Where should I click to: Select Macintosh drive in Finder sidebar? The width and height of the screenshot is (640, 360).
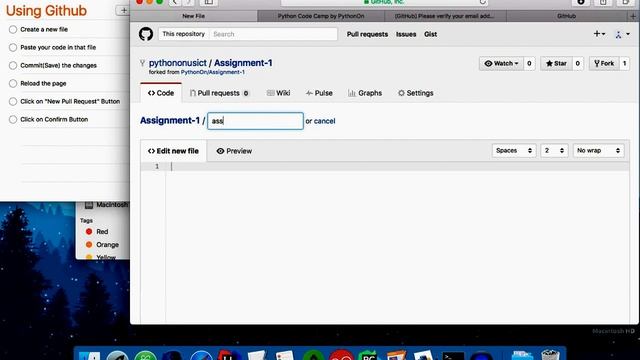(x=107, y=205)
